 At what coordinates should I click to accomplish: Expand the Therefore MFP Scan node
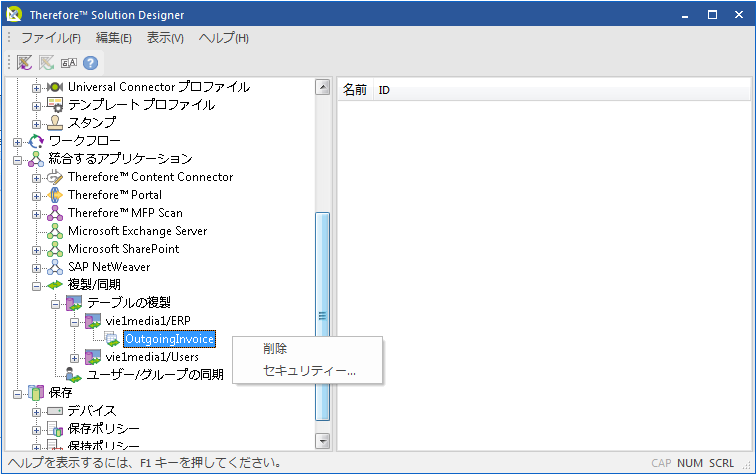36,214
